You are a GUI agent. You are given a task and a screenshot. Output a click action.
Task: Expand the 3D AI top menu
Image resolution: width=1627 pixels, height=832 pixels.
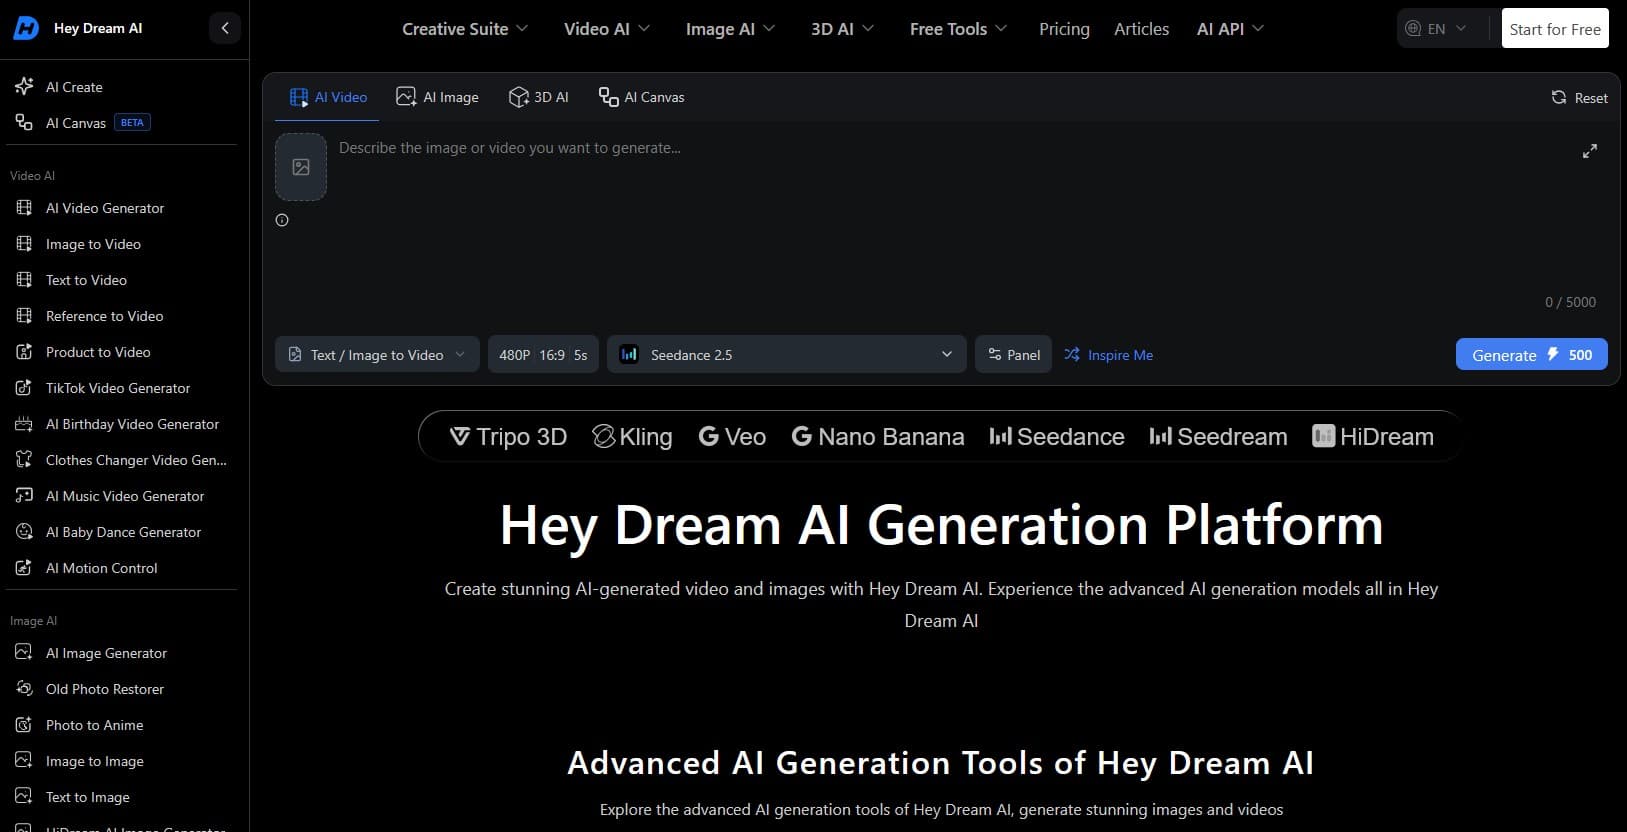tap(842, 29)
